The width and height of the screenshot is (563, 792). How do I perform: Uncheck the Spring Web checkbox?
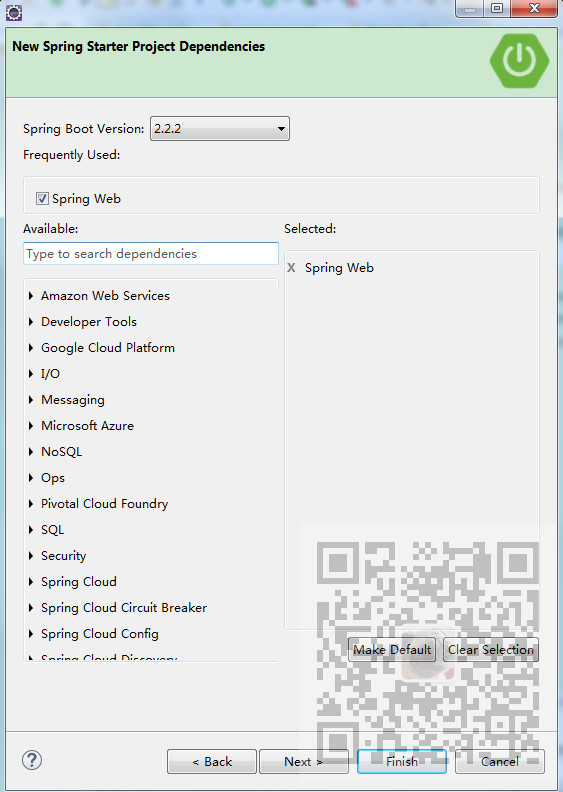click(42, 199)
